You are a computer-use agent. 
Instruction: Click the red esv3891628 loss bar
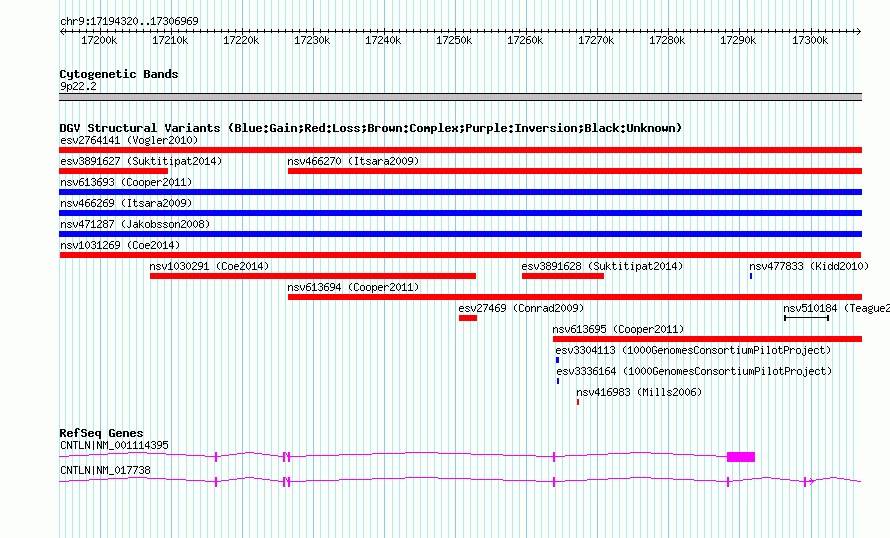563,276
